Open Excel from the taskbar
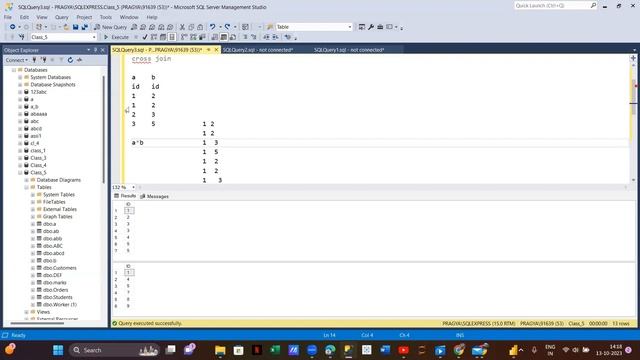The width and height of the screenshot is (640, 360). tap(275, 350)
